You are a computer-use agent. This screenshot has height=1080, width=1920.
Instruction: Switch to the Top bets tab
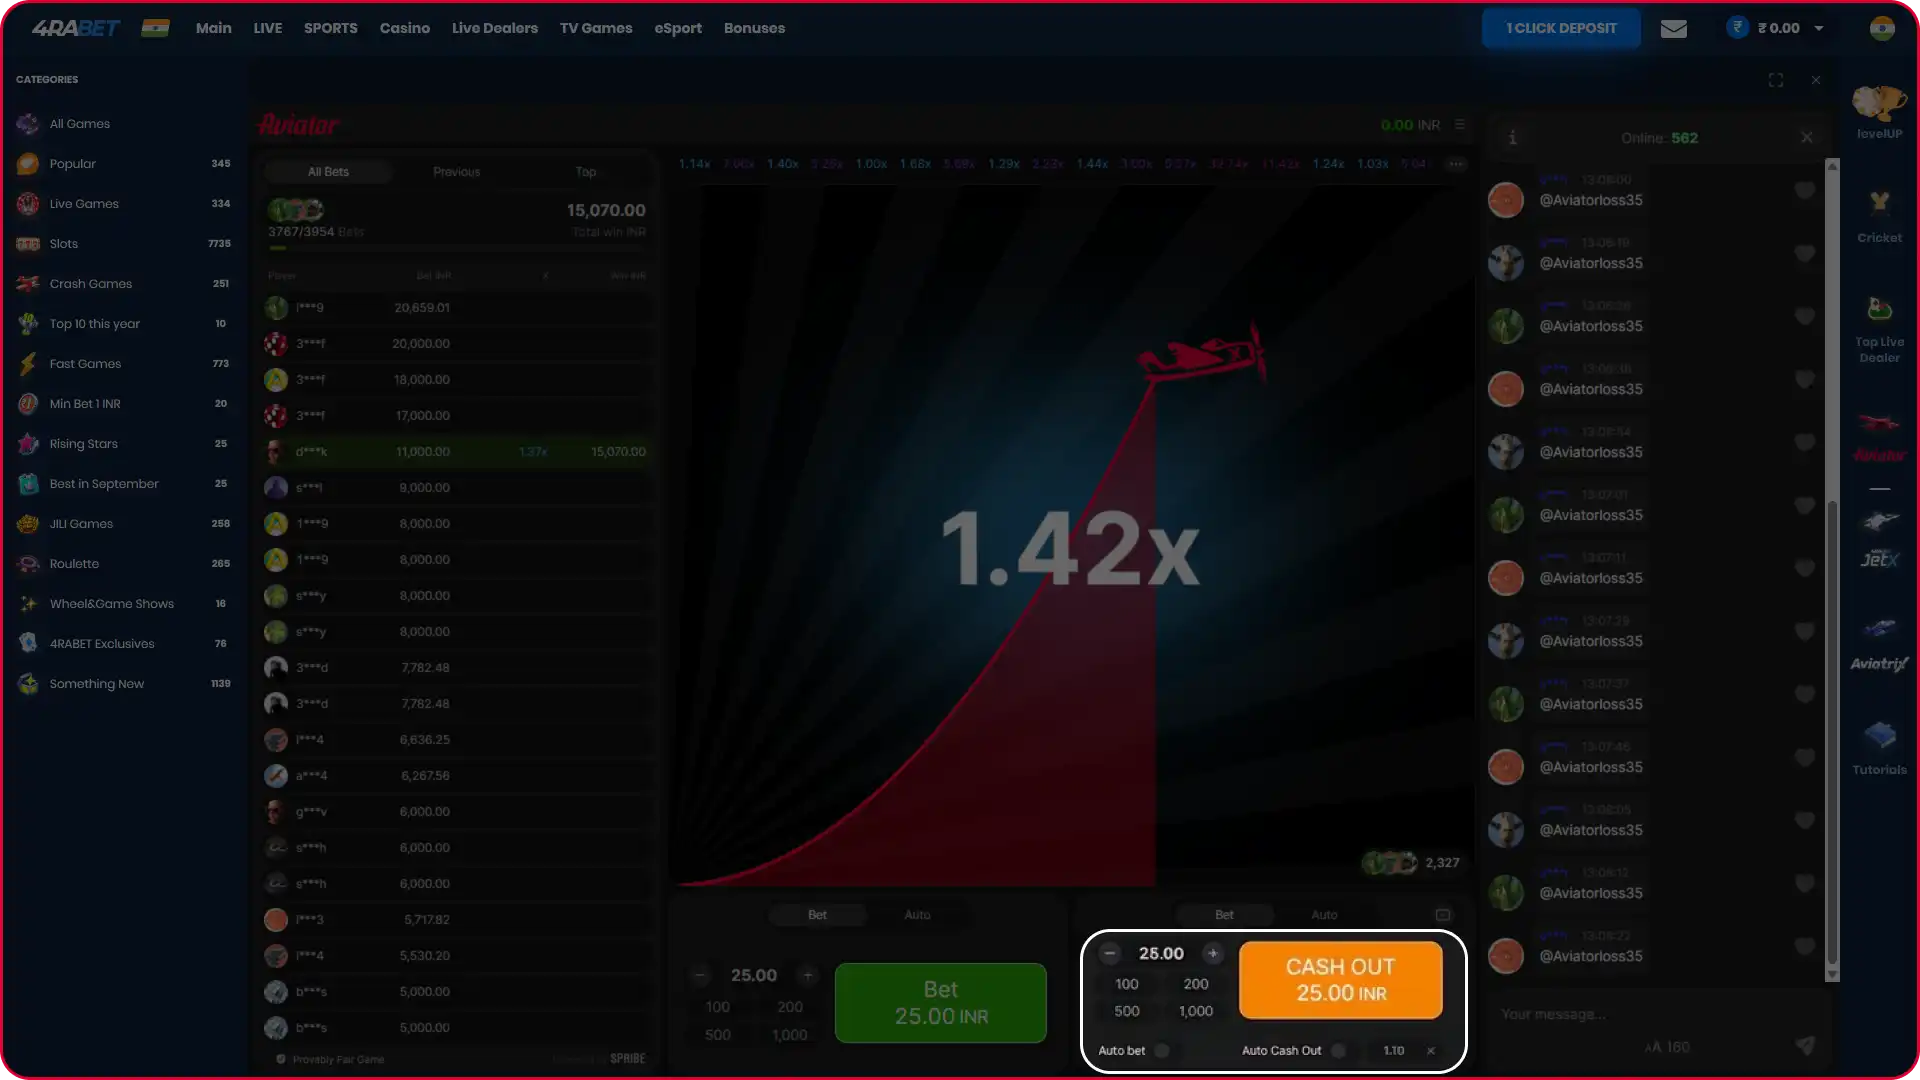[586, 172]
